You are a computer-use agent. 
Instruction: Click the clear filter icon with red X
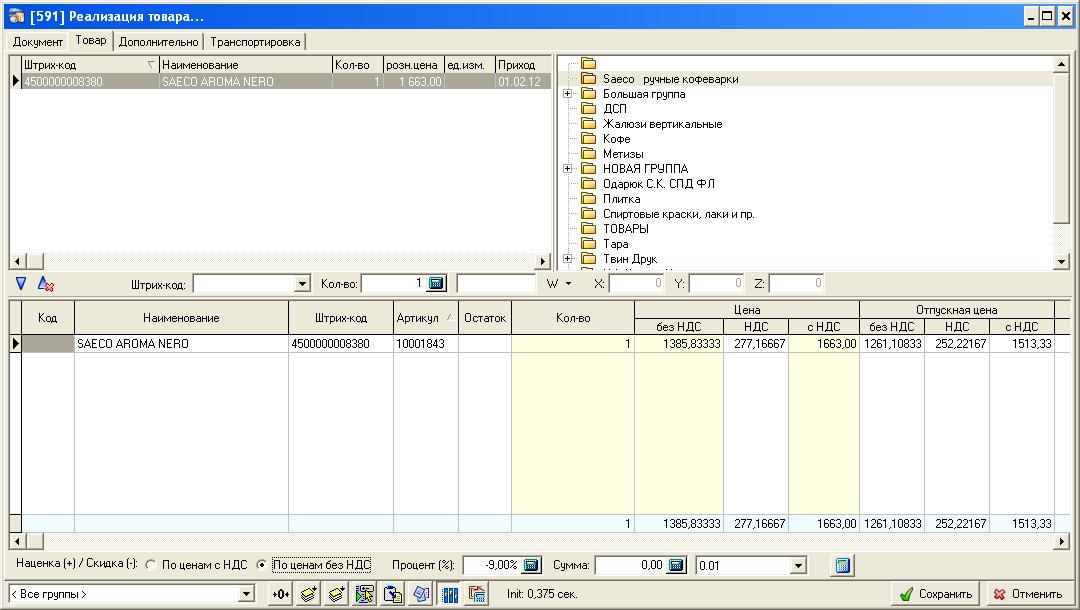click(45, 284)
